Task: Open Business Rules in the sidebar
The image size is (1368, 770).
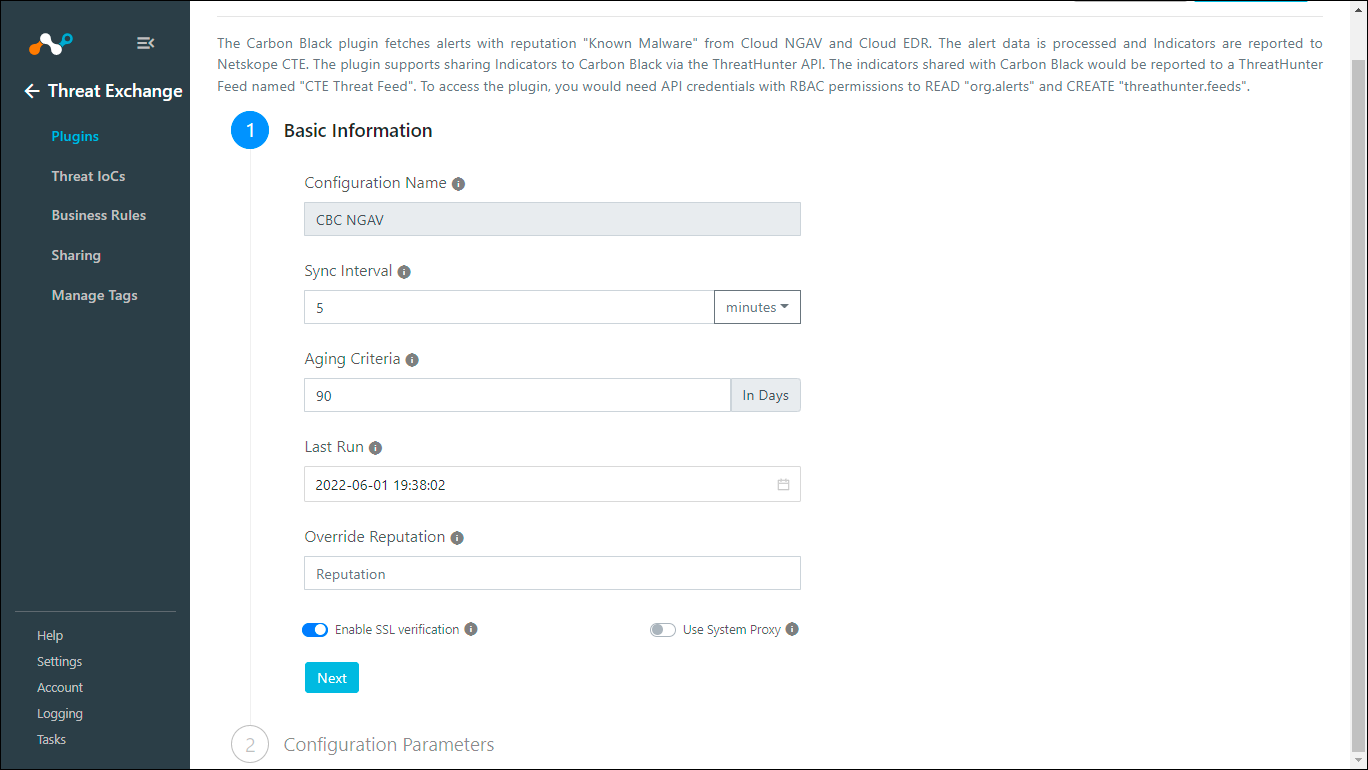Action: (x=99, y=215)
